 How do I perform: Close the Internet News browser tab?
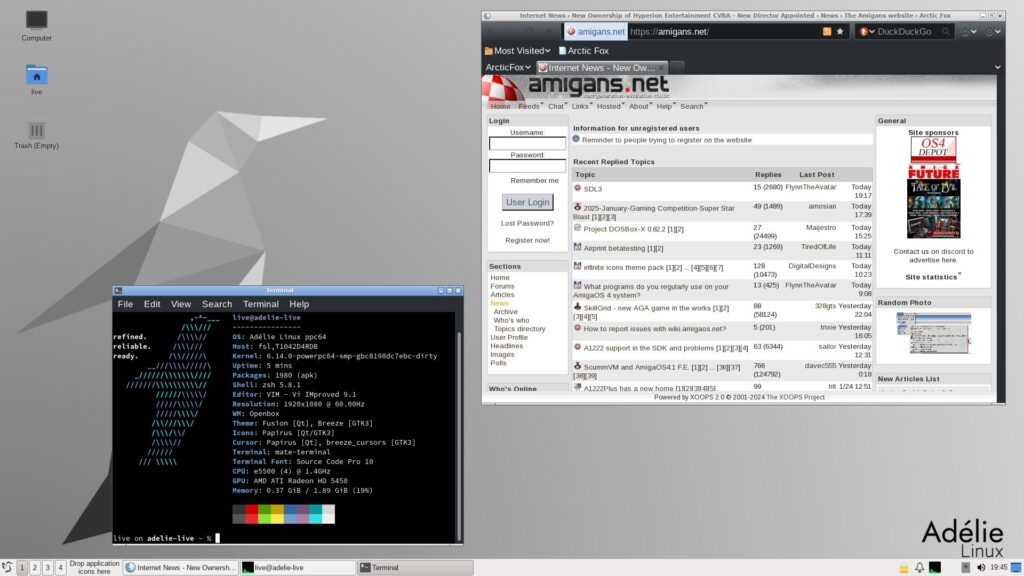[x=661, y=67]
